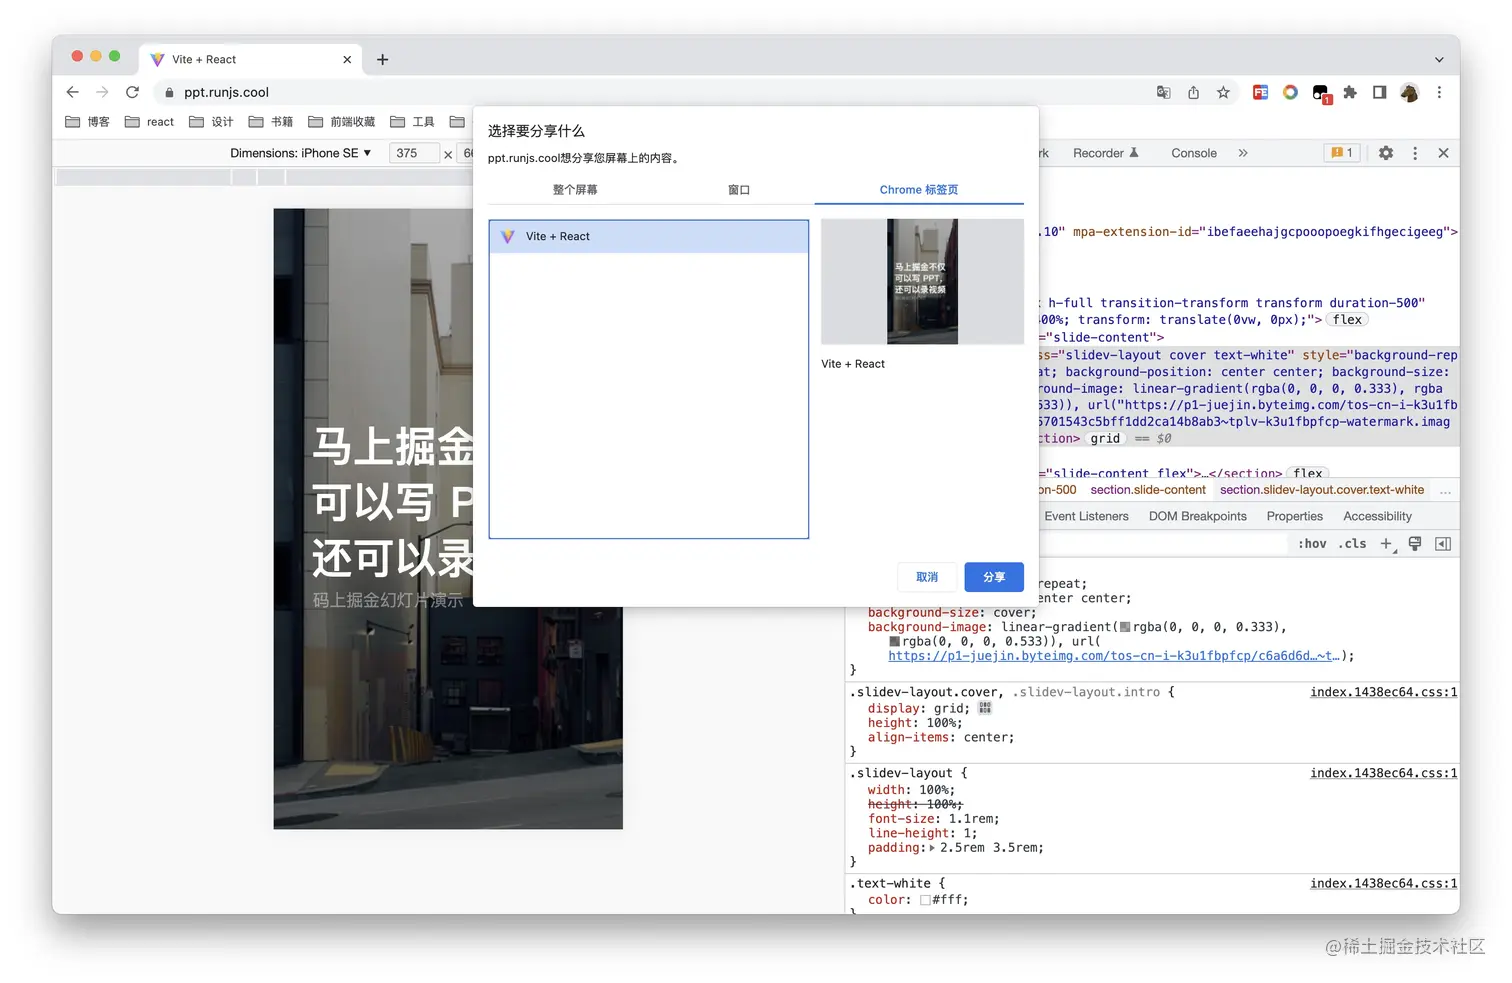The height and width of the screenshot is (983, 1512).
Task: Open the 前端收藏 bookmarks folder
Action: [342, 122]
